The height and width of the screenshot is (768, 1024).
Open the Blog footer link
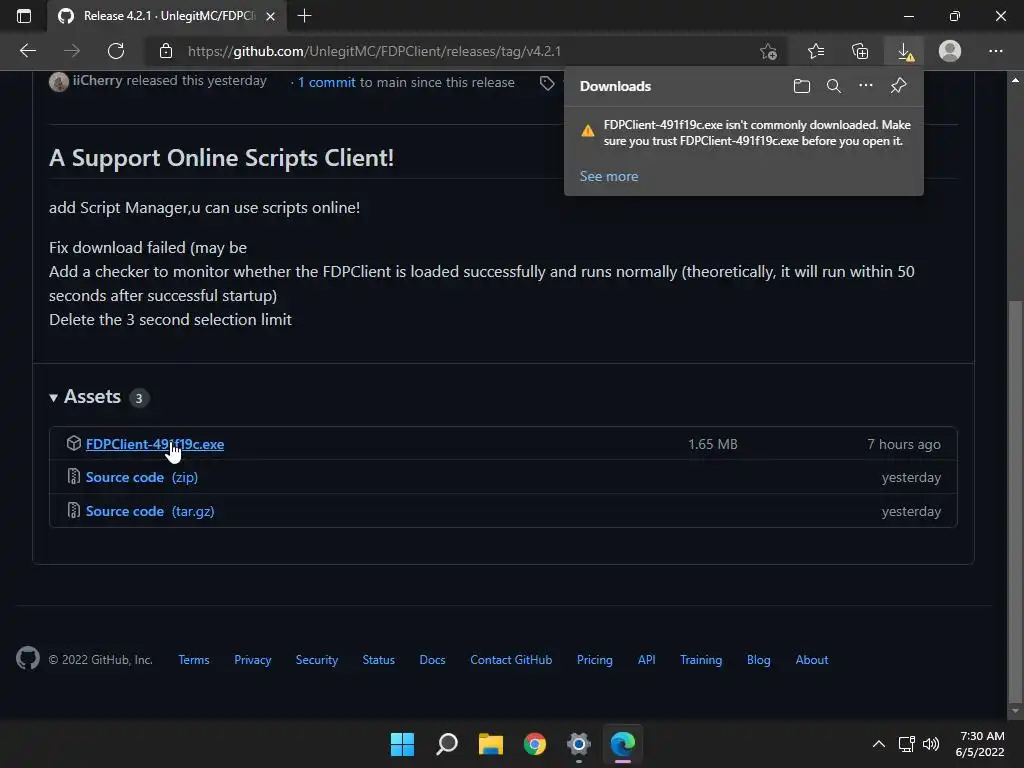click(x=759, y=660)
